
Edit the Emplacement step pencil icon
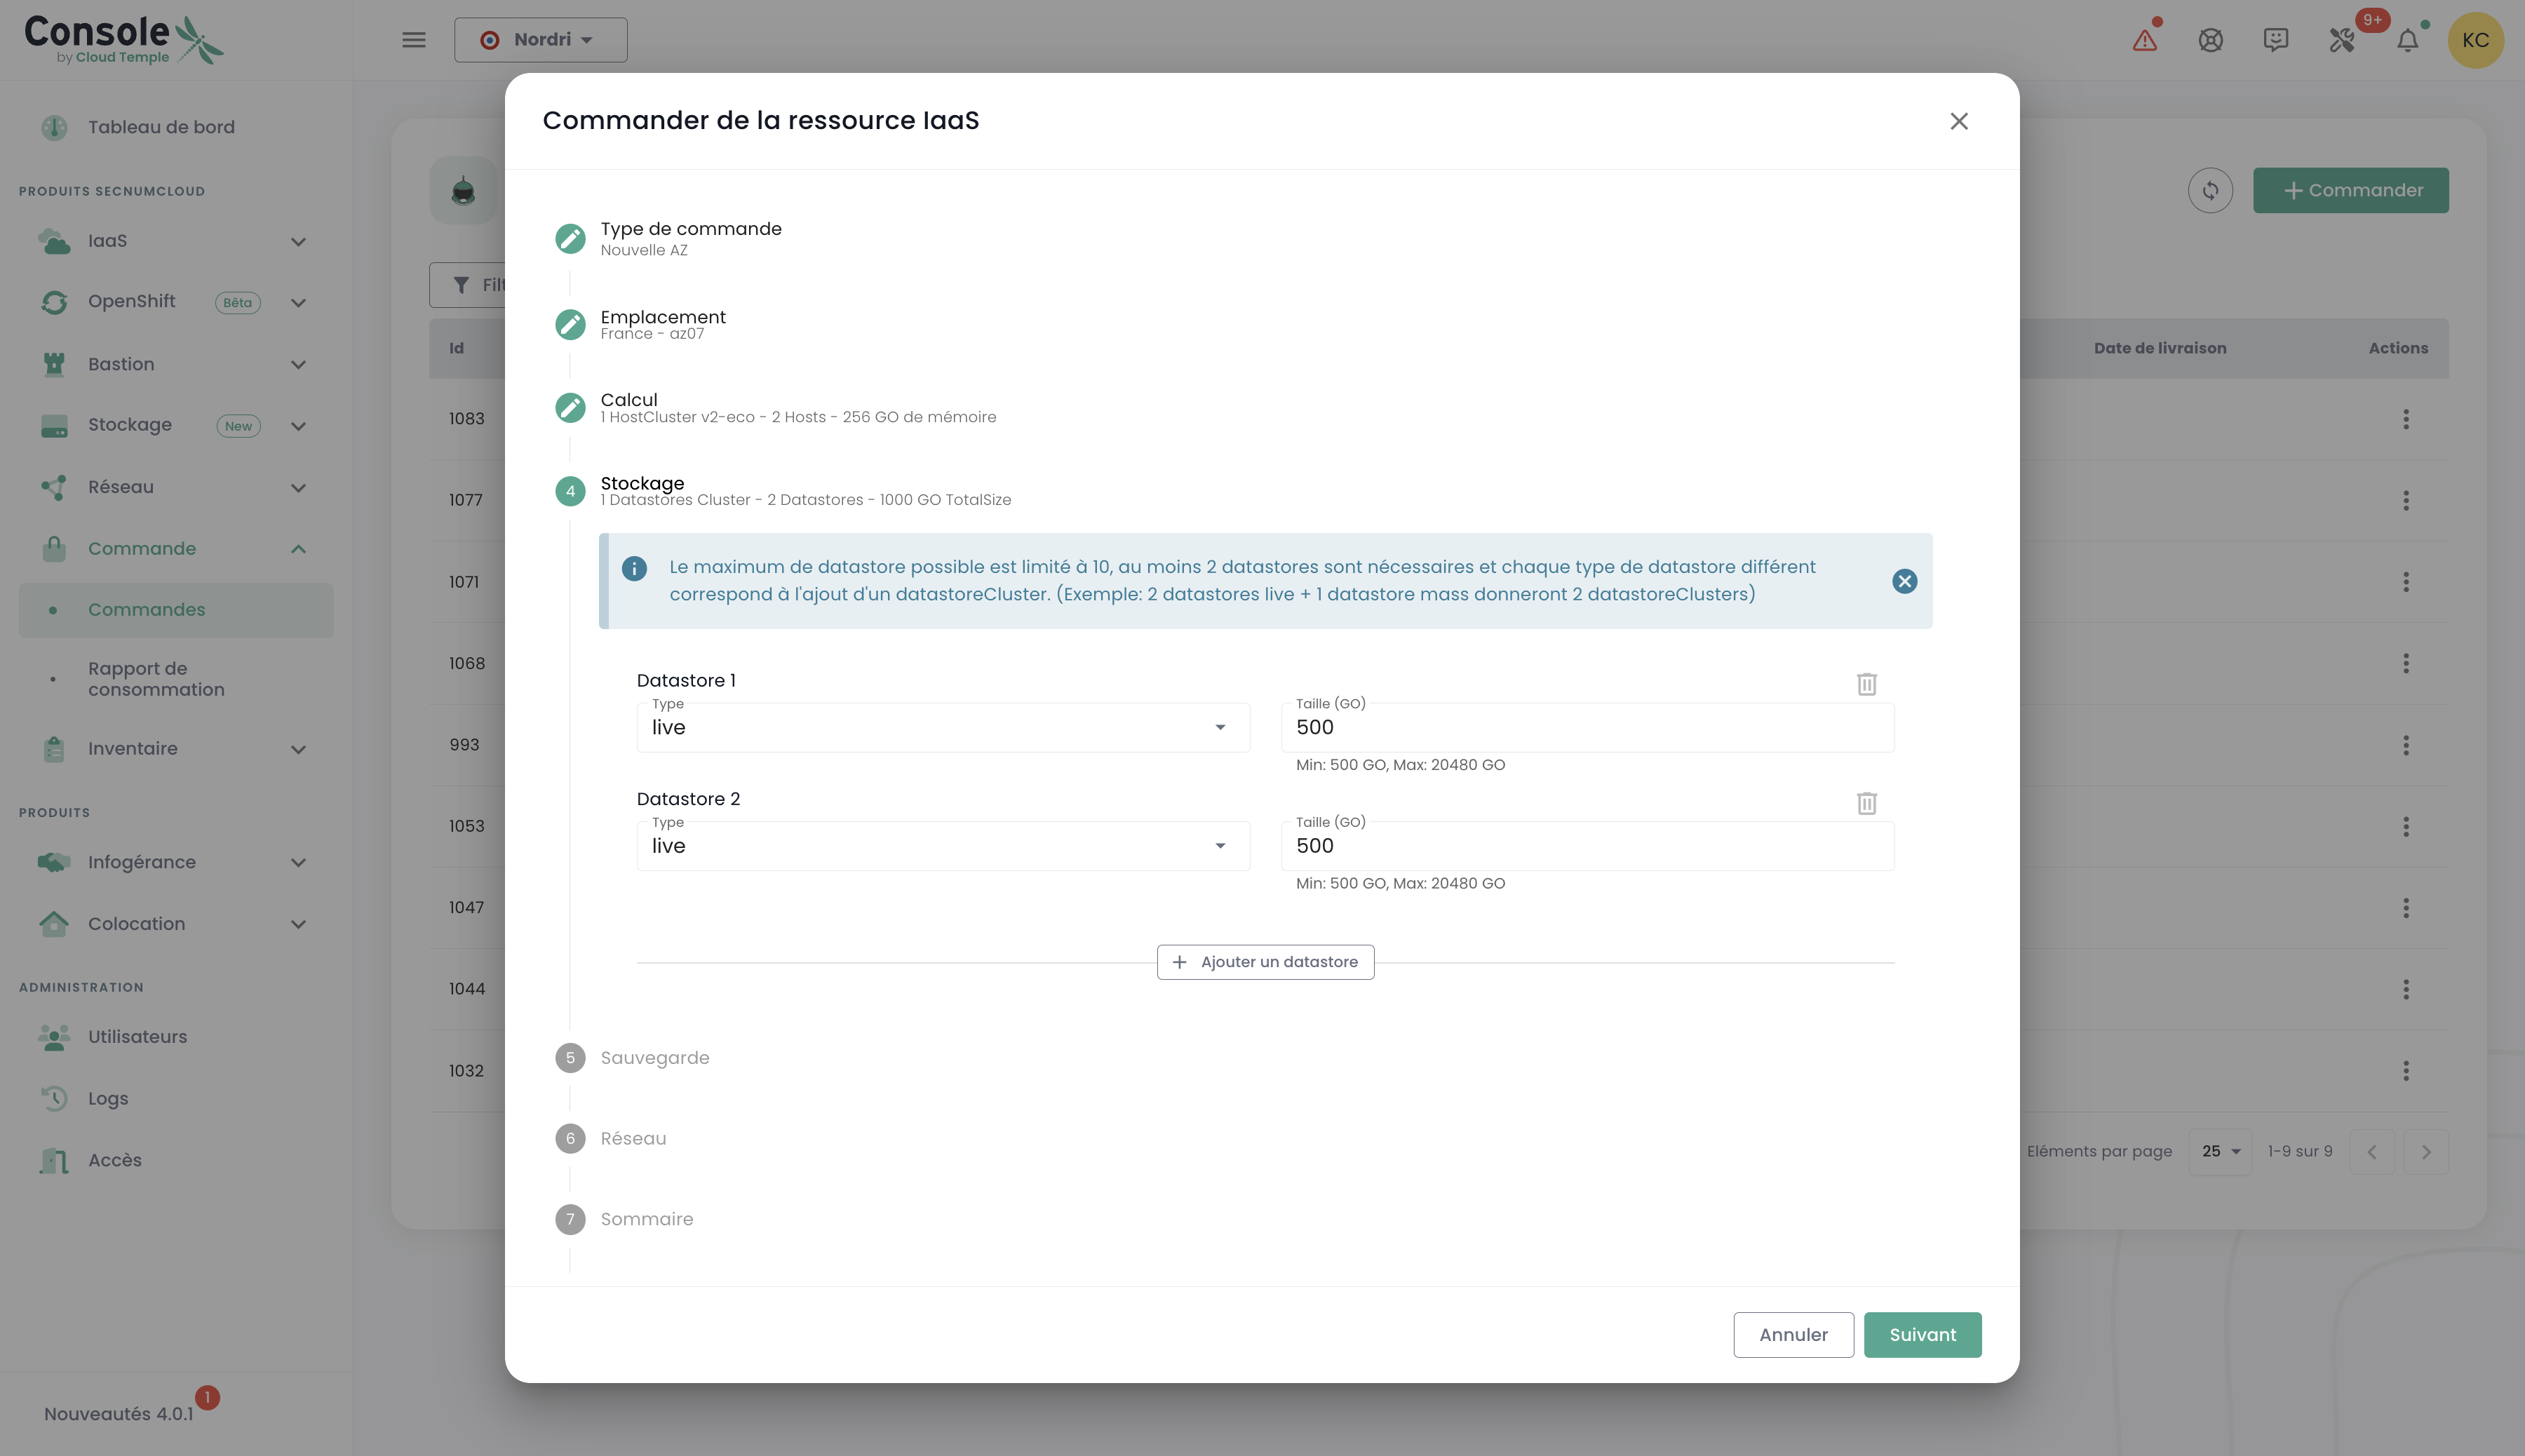point(570,324)
